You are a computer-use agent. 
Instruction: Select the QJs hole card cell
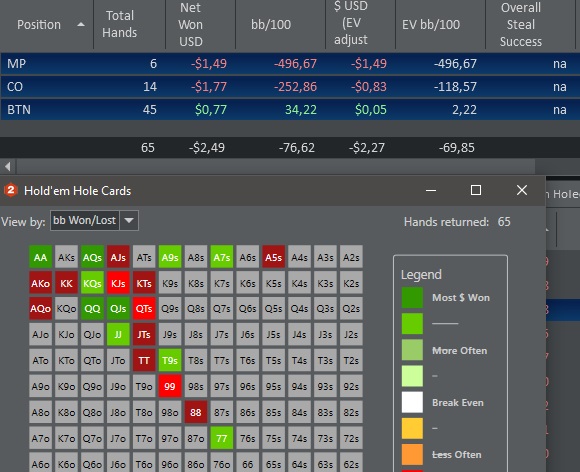(118, 308)
